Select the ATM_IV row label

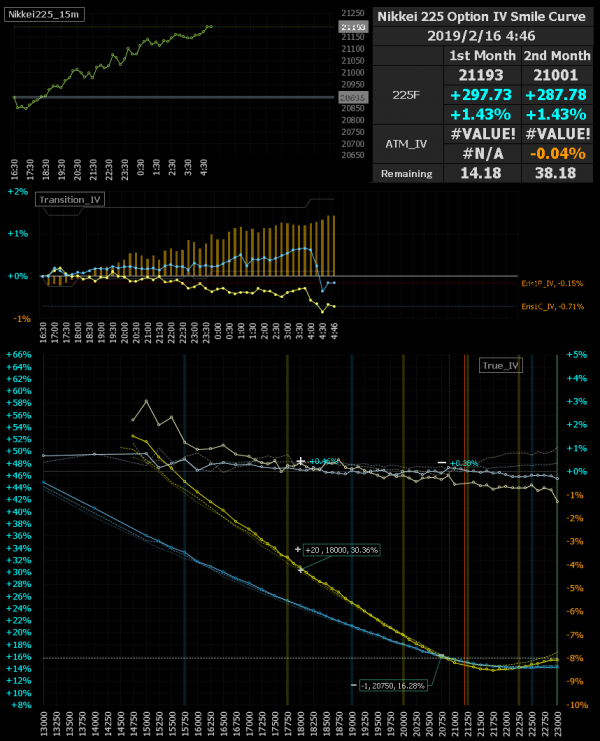pyautogui.click(x=406, y=144)
